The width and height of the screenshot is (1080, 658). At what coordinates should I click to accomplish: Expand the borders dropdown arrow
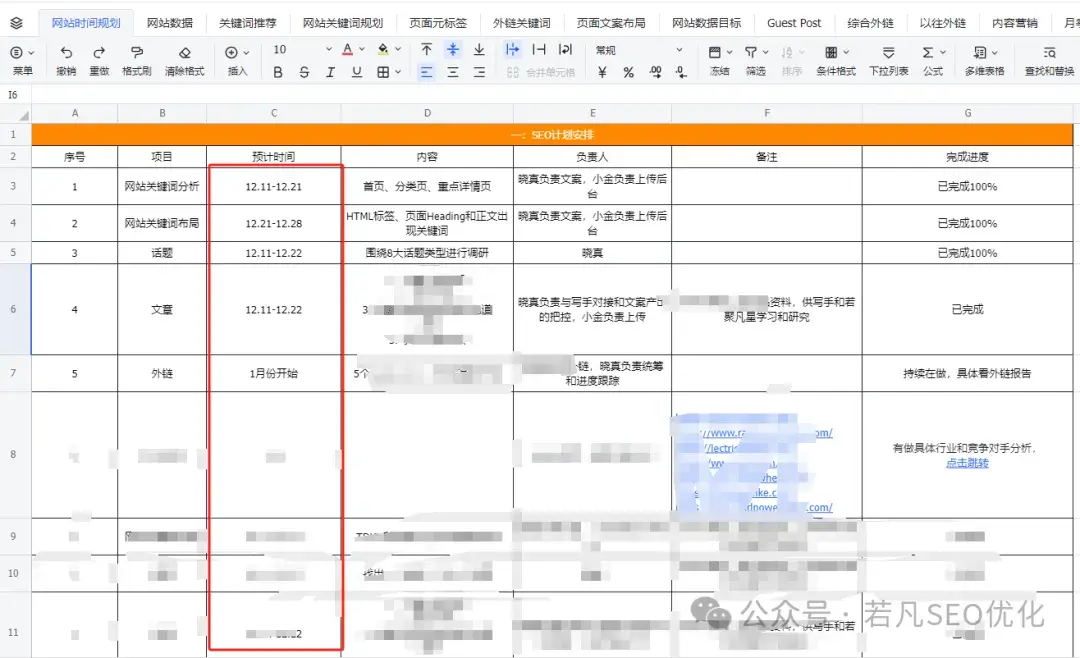point(397,72)
